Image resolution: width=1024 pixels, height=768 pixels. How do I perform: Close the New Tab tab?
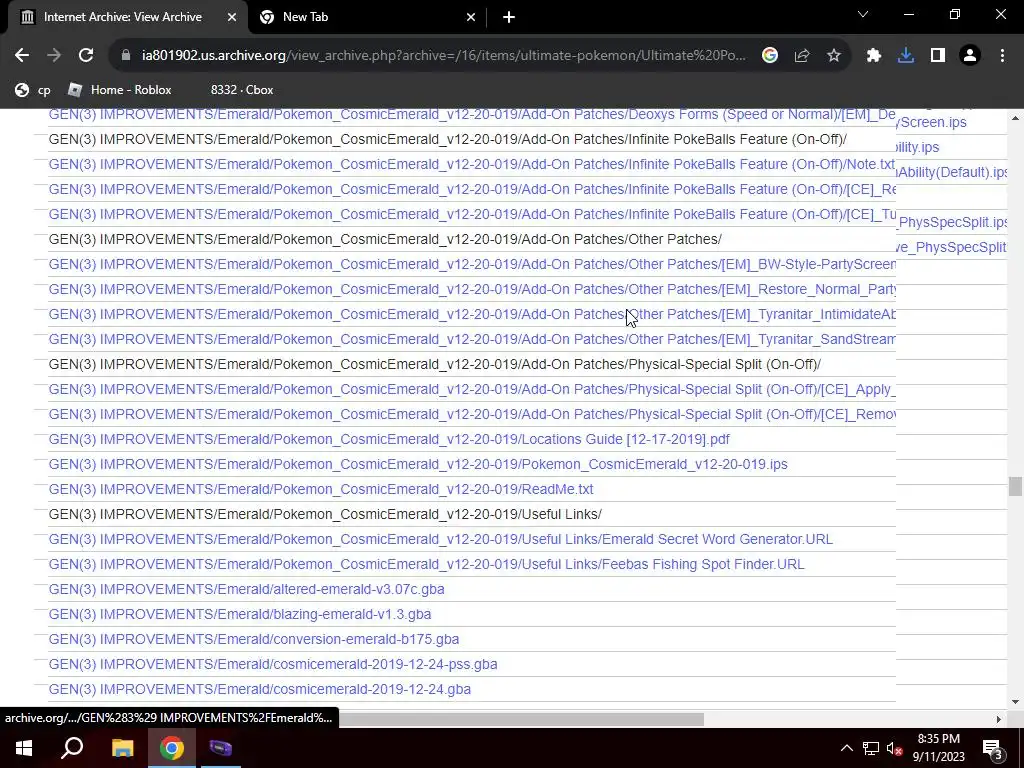click(x=471, y=17)
